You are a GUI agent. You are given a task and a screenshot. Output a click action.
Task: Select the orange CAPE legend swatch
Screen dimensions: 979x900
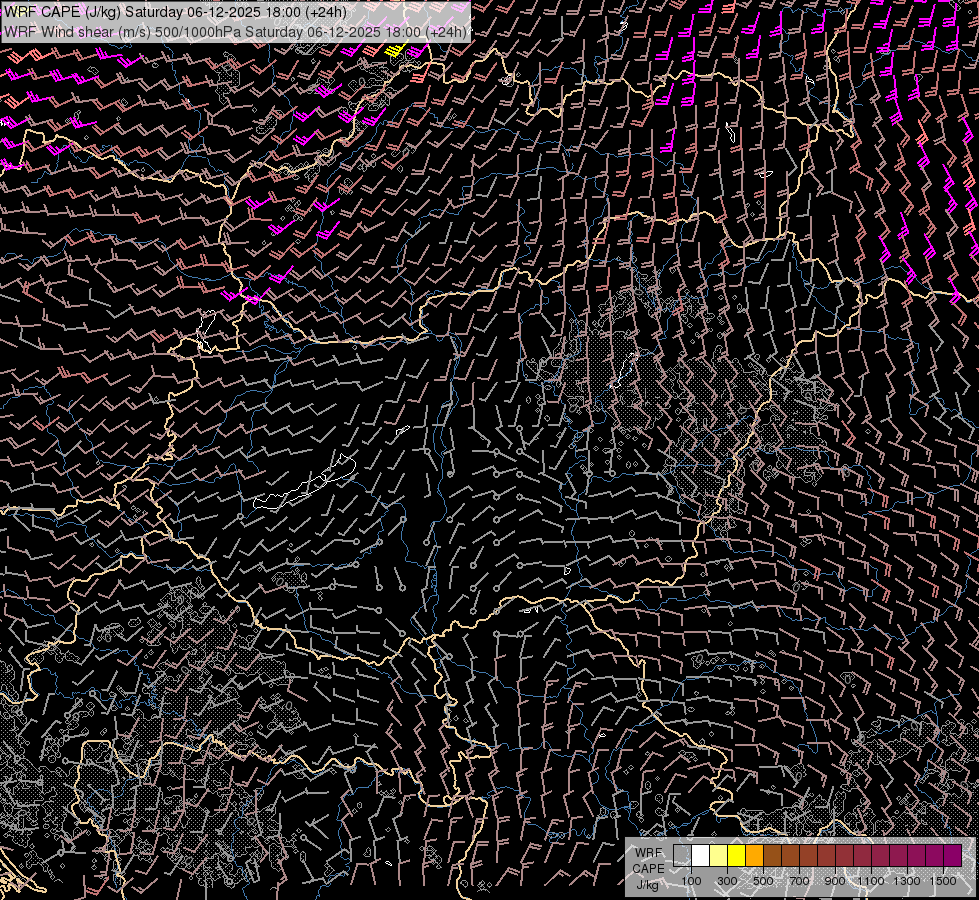click(x=754, y=855)
